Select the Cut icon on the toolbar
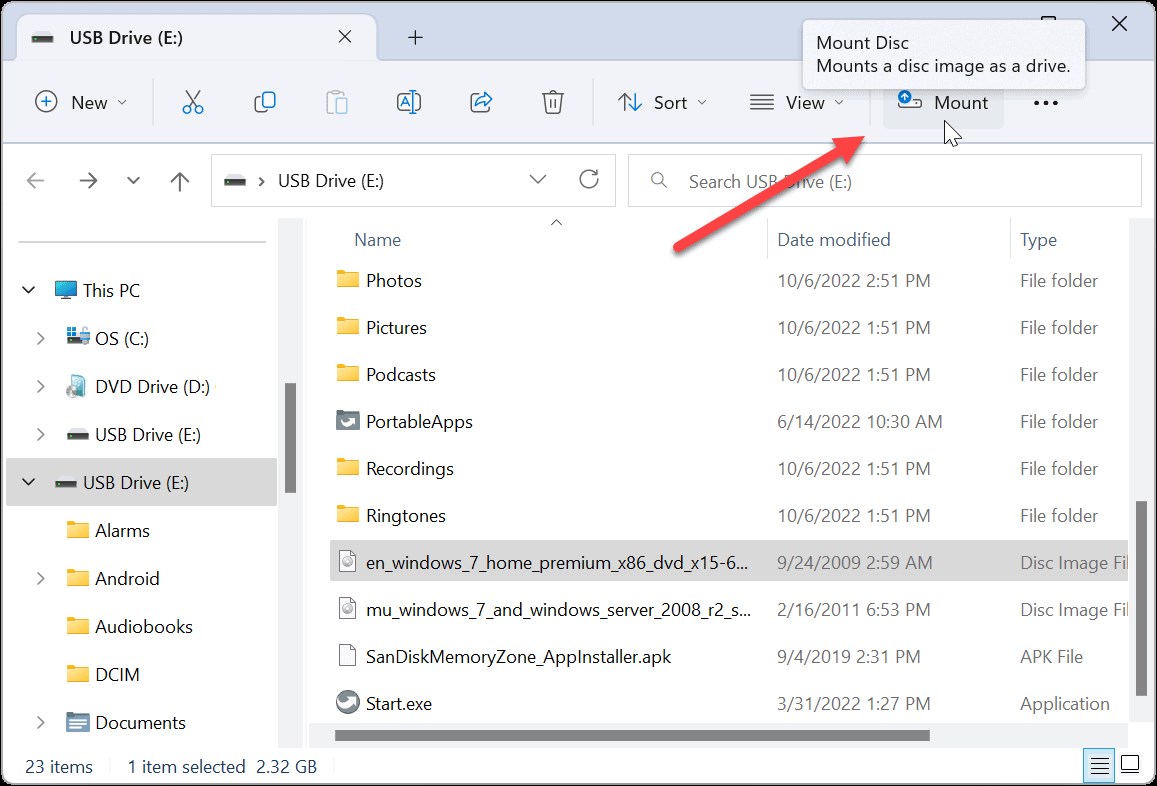Viewport: 1157px width, 786px height. (193, 102)
